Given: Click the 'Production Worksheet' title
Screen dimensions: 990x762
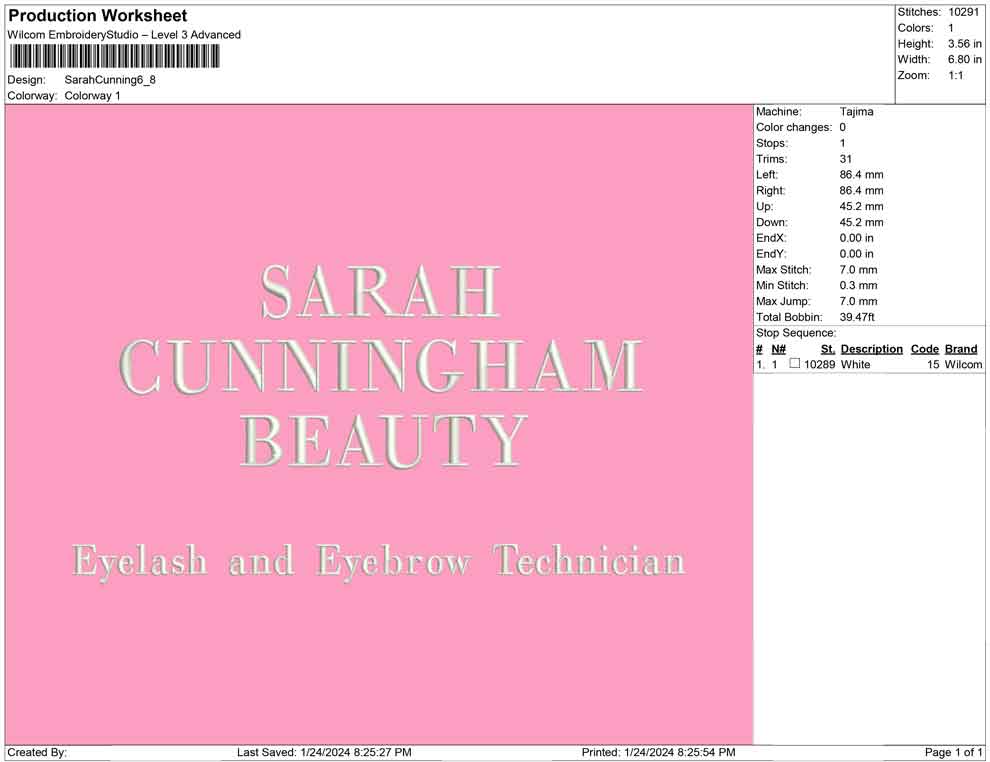Looking at the screenshot, I should tap(97, 16).
